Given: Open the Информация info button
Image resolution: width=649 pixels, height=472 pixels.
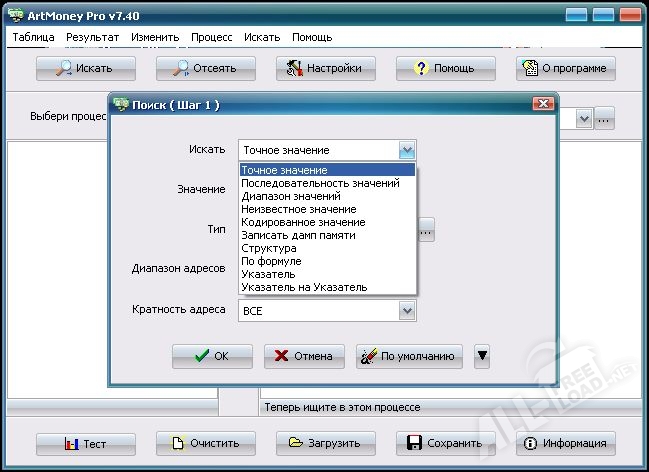Looking at the screenshot, I should coord(566,444).
